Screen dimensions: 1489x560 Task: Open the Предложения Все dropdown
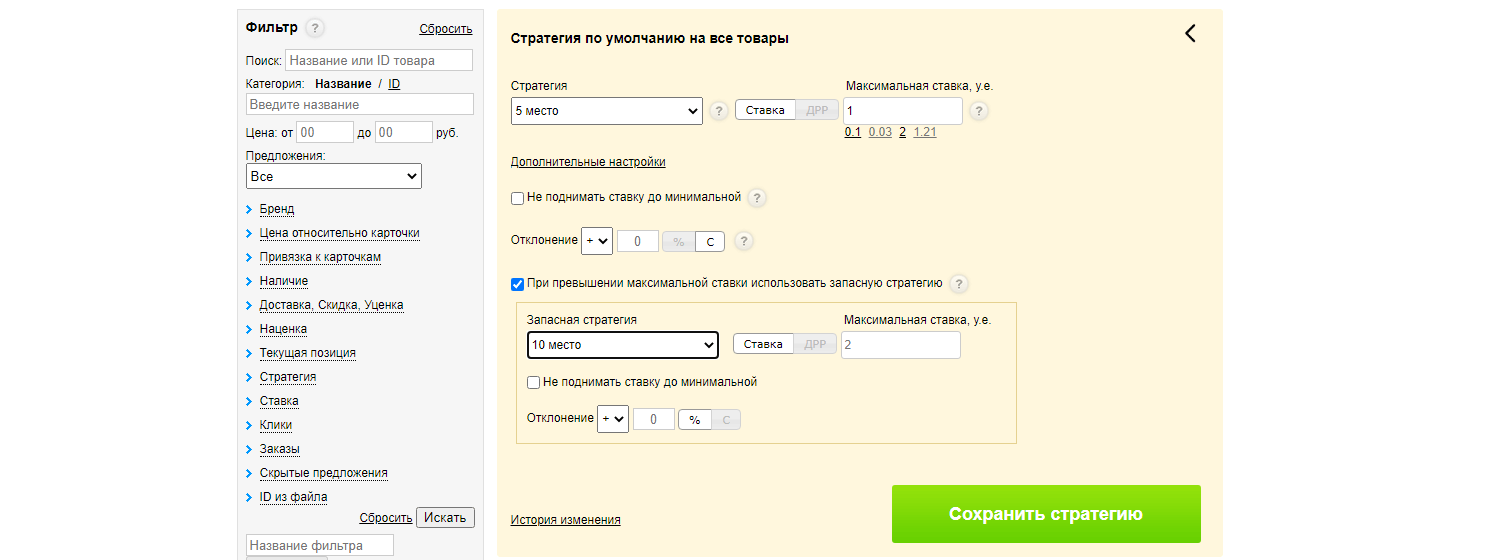pos(334,176)
